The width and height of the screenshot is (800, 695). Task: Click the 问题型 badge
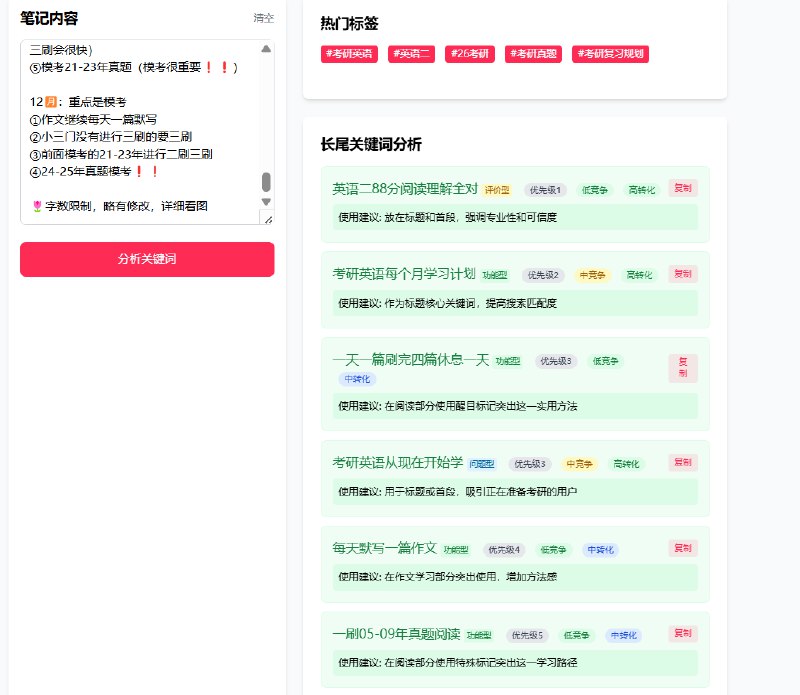pos(482,464)
